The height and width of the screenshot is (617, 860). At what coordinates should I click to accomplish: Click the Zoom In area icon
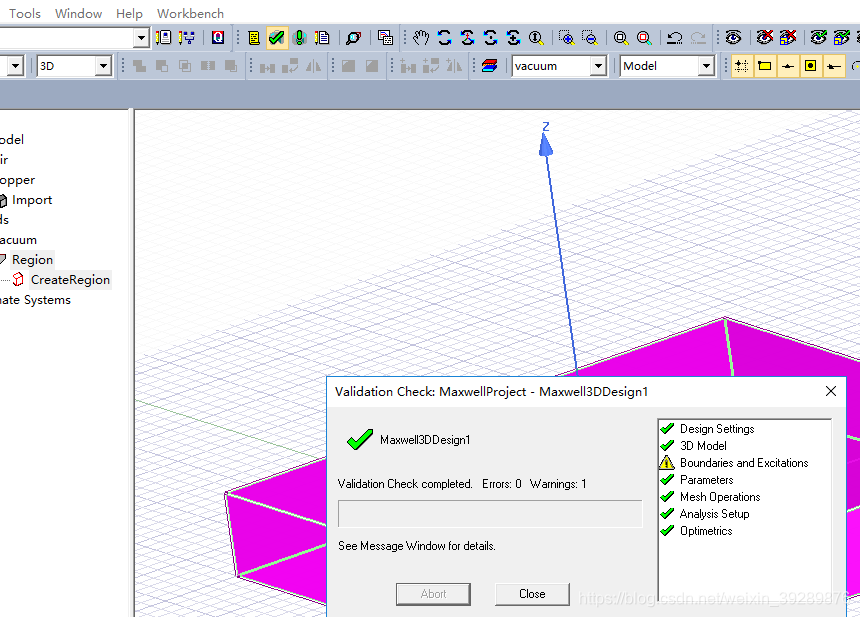coord(566,38)
